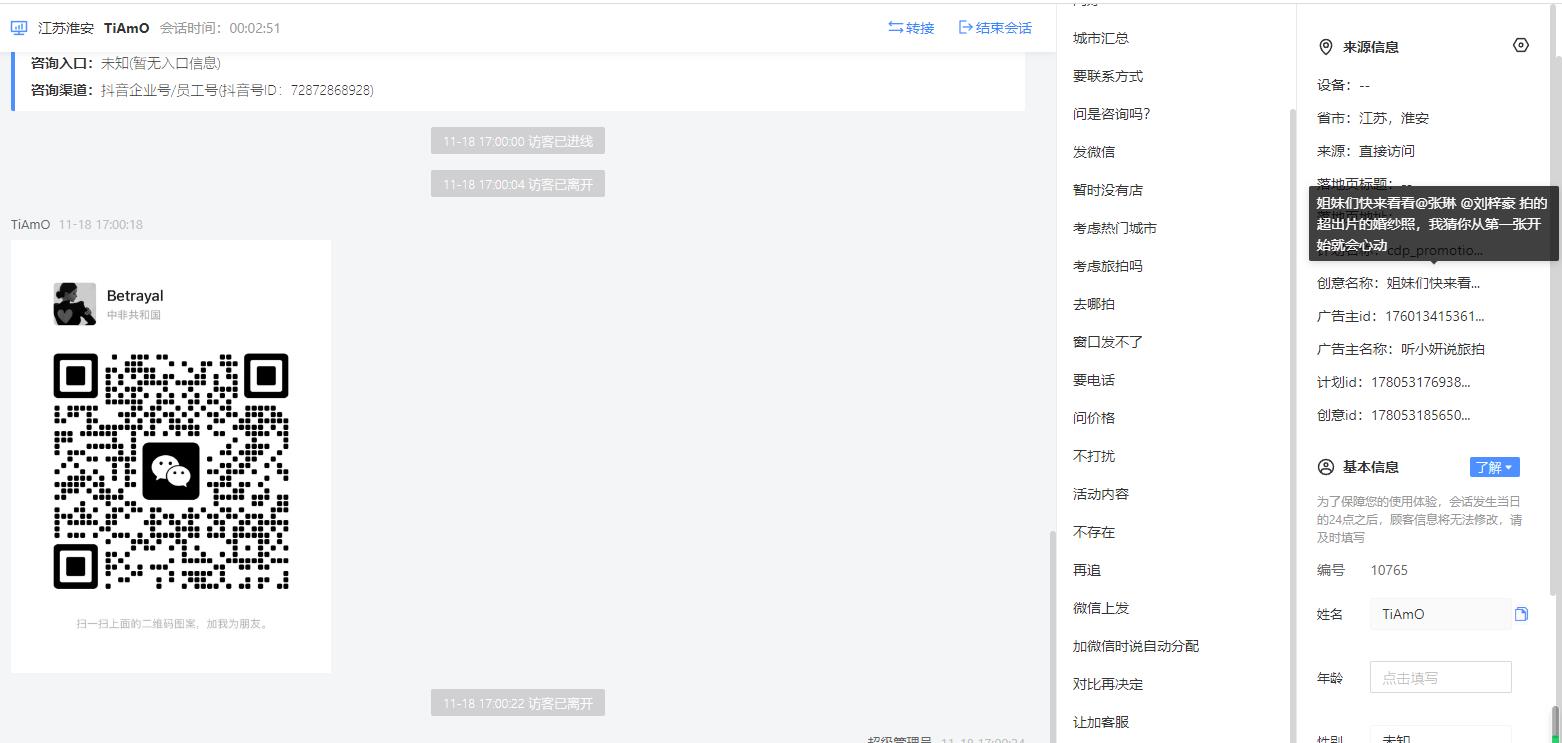Click the 计划id value 178053176938

coord(1421,382)
